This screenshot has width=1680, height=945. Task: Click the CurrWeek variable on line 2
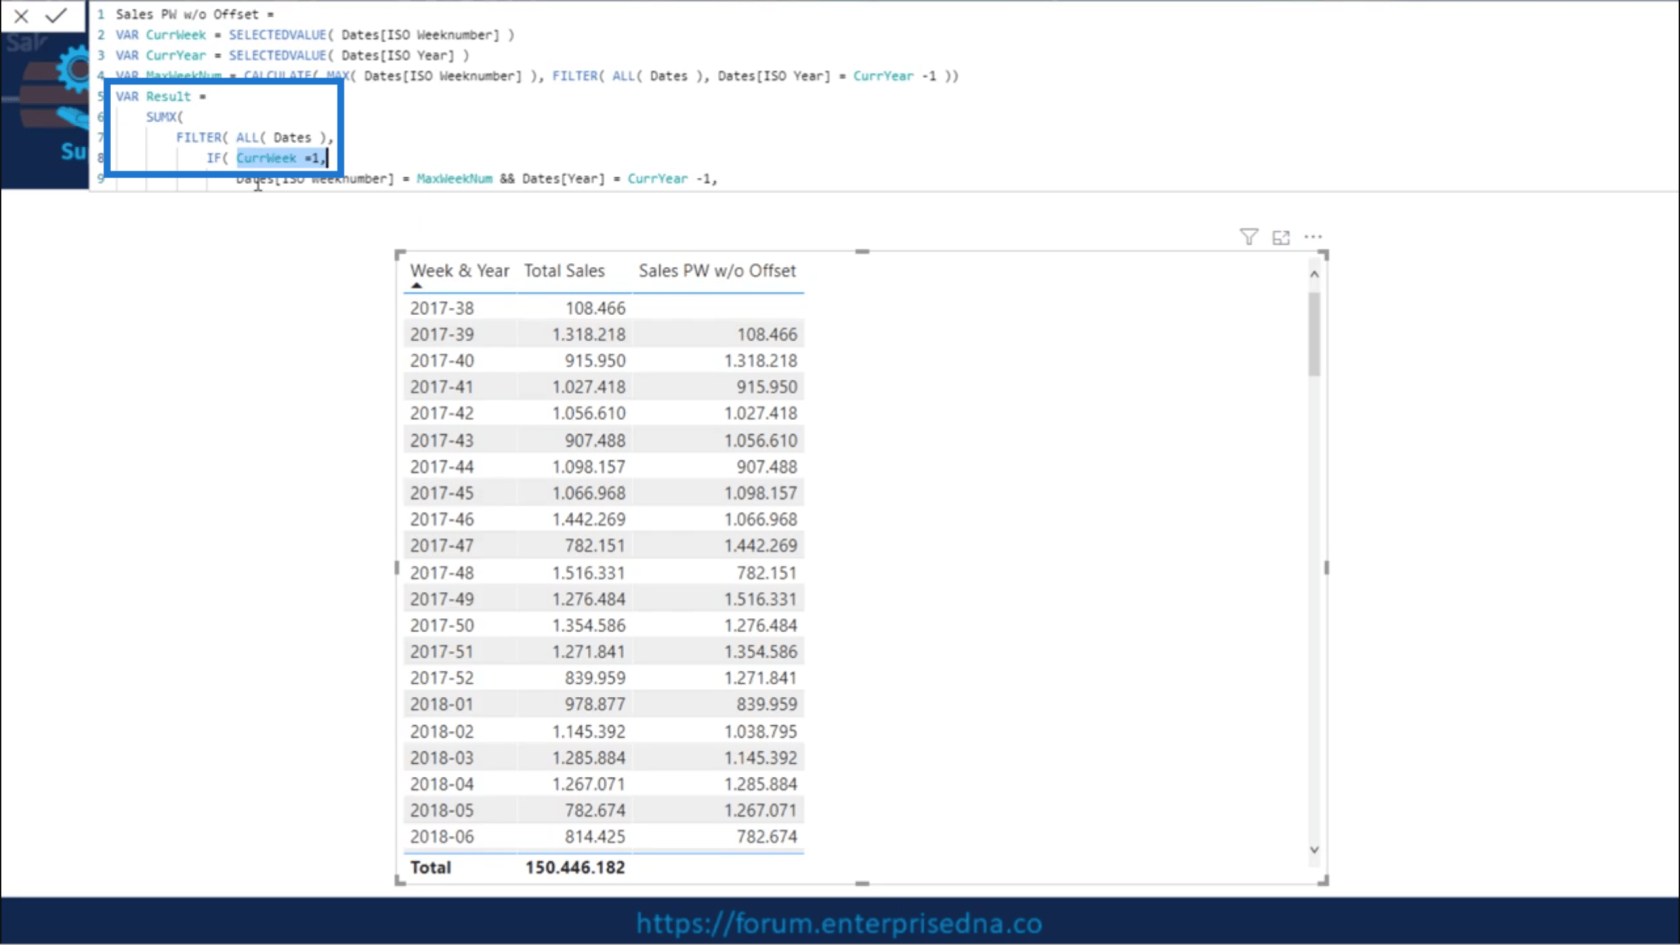(176, 35)
